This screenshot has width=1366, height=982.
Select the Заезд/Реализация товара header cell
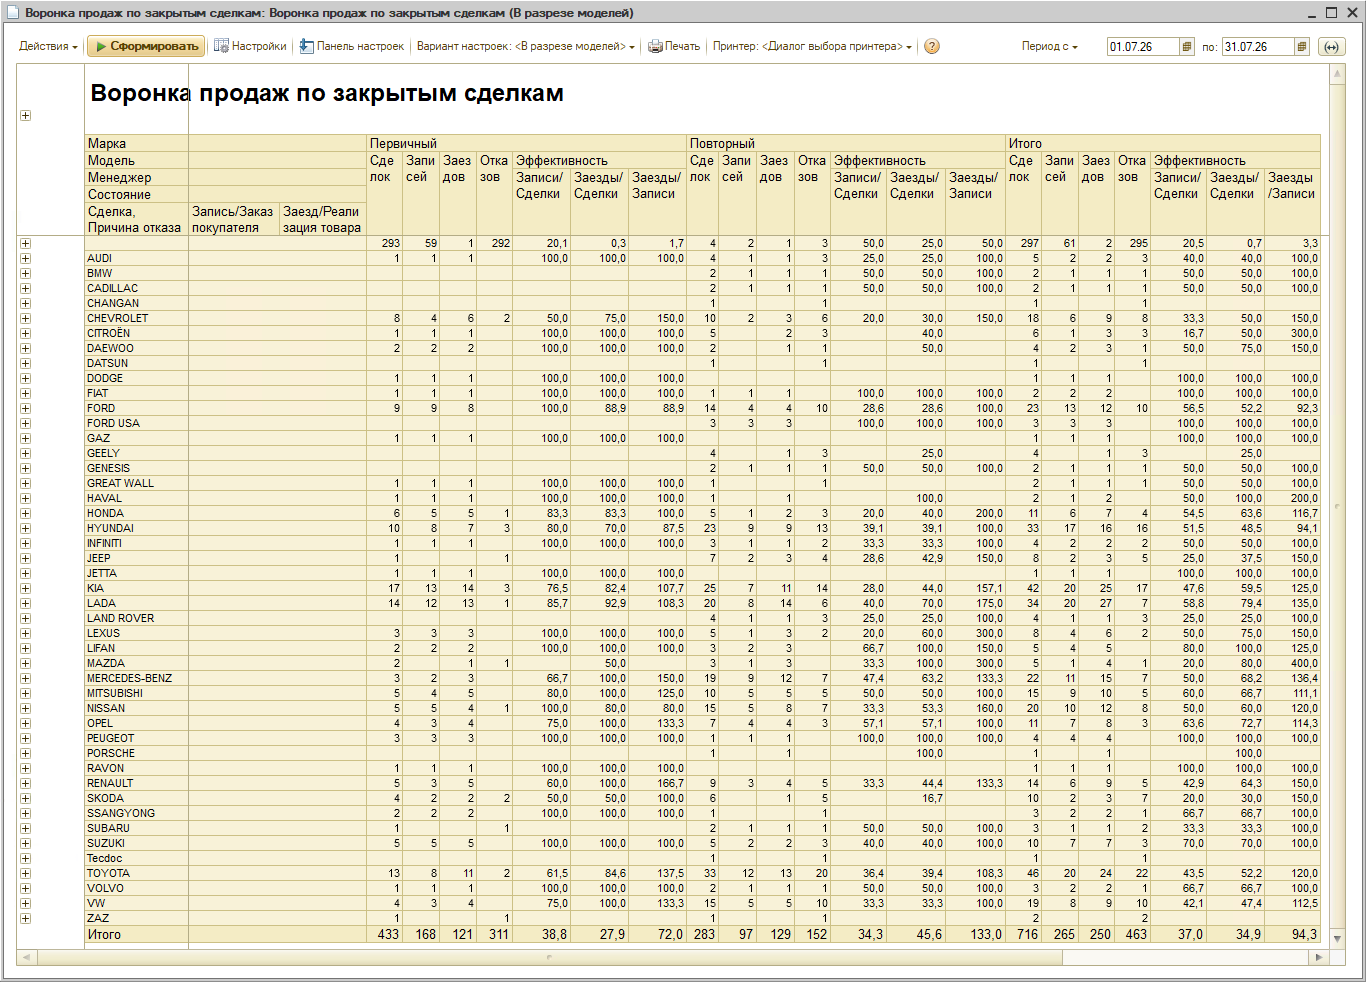(x=323, y=219)
